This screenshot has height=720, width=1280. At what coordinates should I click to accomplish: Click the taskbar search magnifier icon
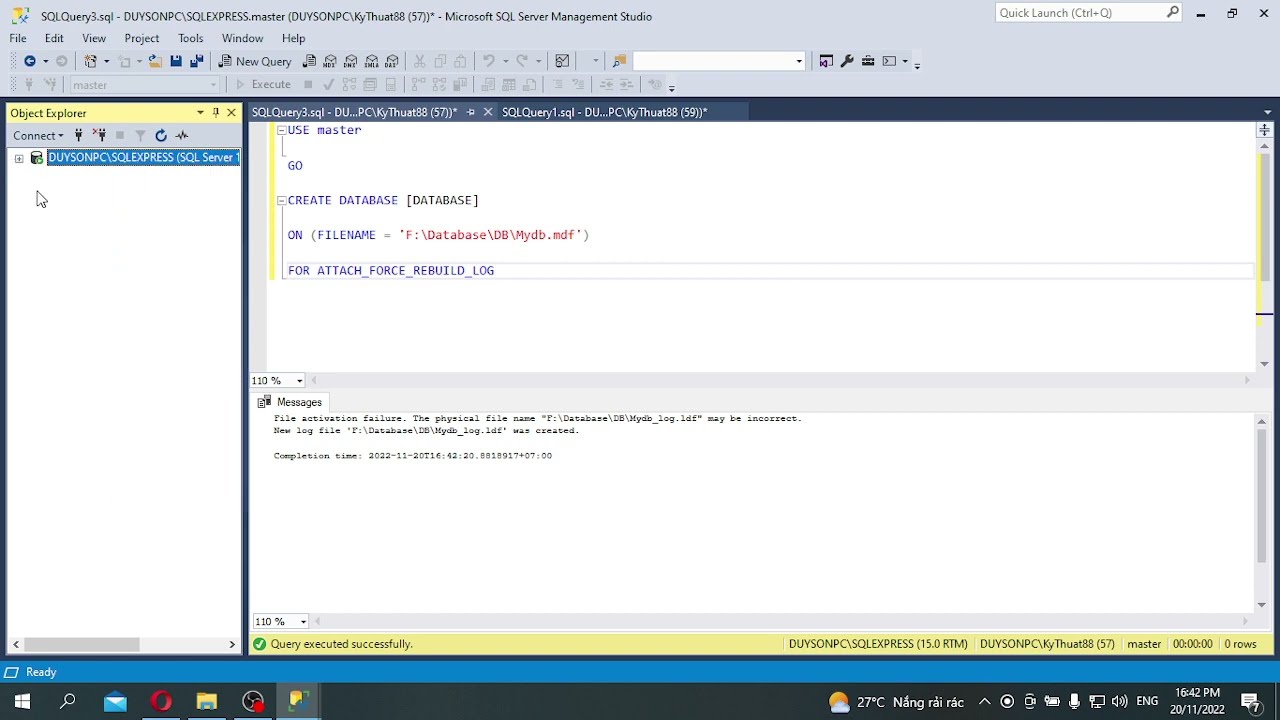tap(68, 702)
